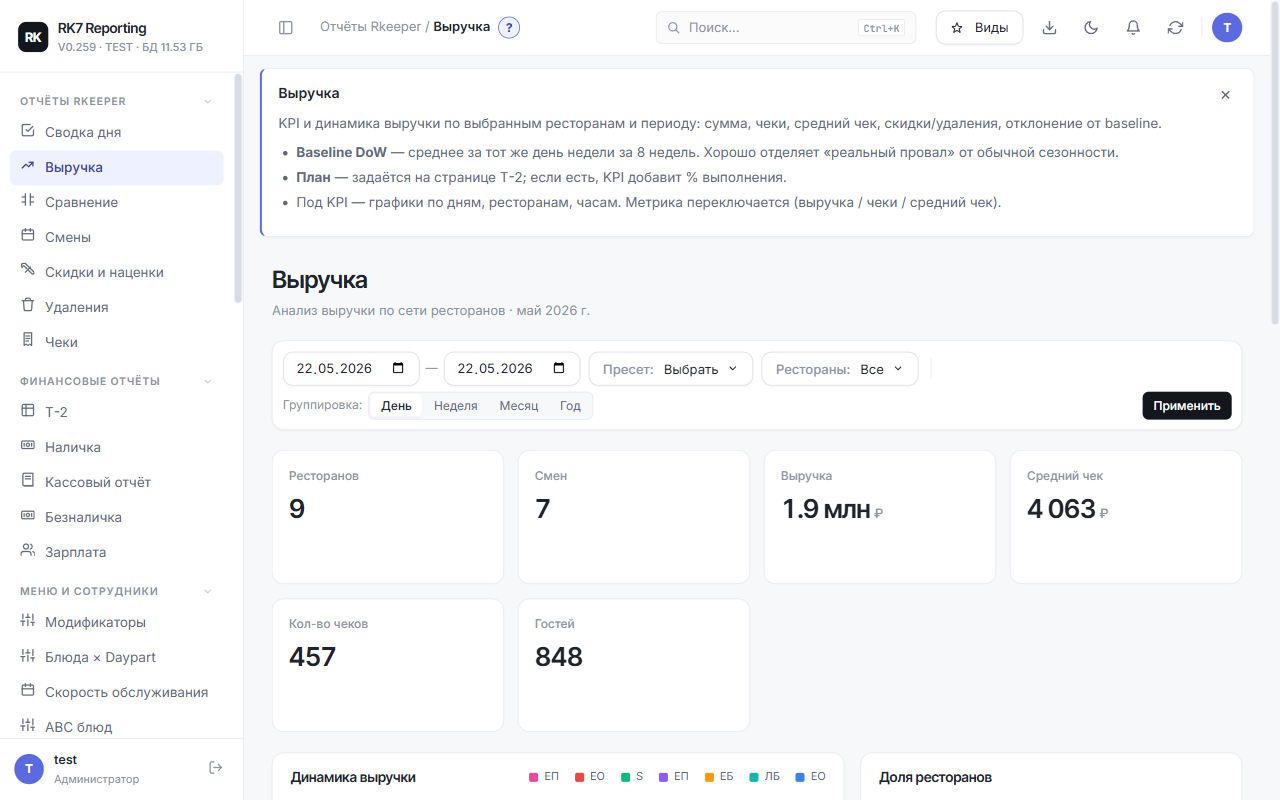The height and width of the screenshot is (800, 1280).
Task: Open Скорость обслуживания page
Action: tap(117, 692)
